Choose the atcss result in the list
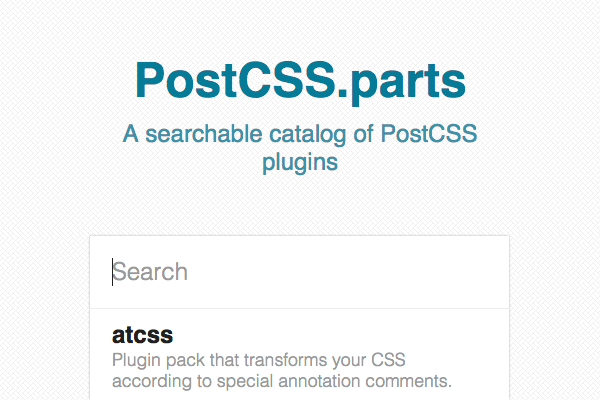The height and width of the screenshot is (400, 600). point(300,355)
